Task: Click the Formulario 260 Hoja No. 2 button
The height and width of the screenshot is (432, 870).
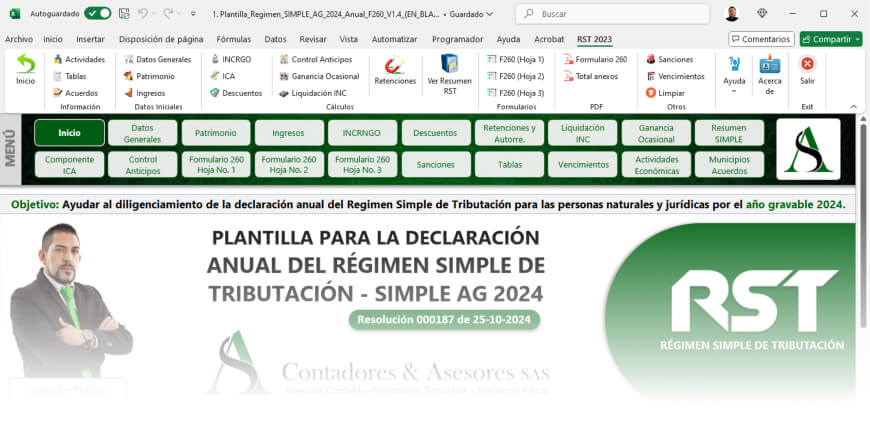Action: point(289,165)
